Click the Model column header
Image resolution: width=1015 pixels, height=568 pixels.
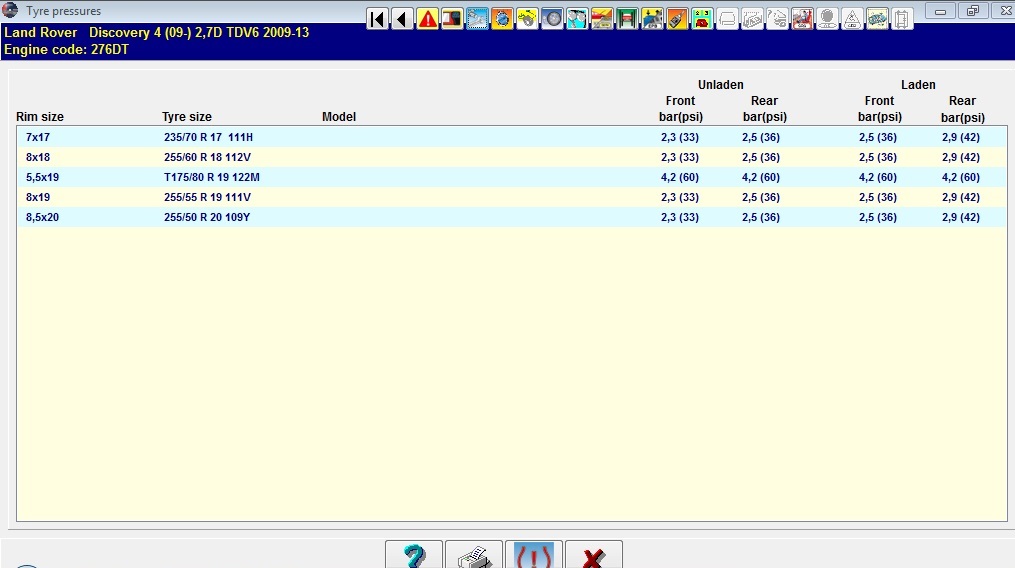339,117
